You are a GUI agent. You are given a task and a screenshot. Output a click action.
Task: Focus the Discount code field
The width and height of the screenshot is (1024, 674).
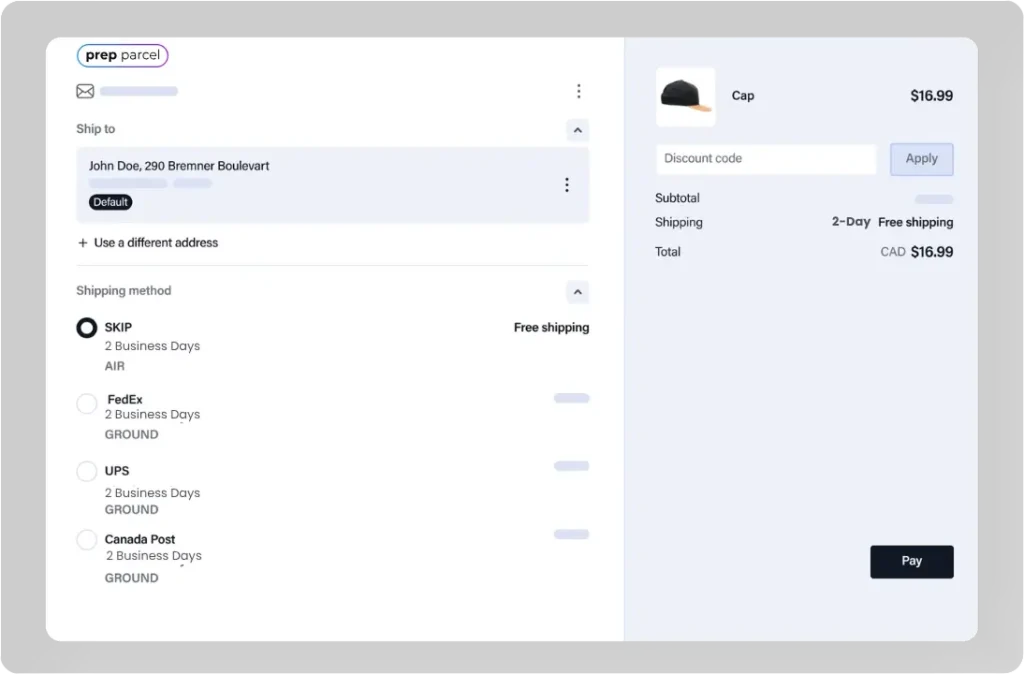coord(766,159)
